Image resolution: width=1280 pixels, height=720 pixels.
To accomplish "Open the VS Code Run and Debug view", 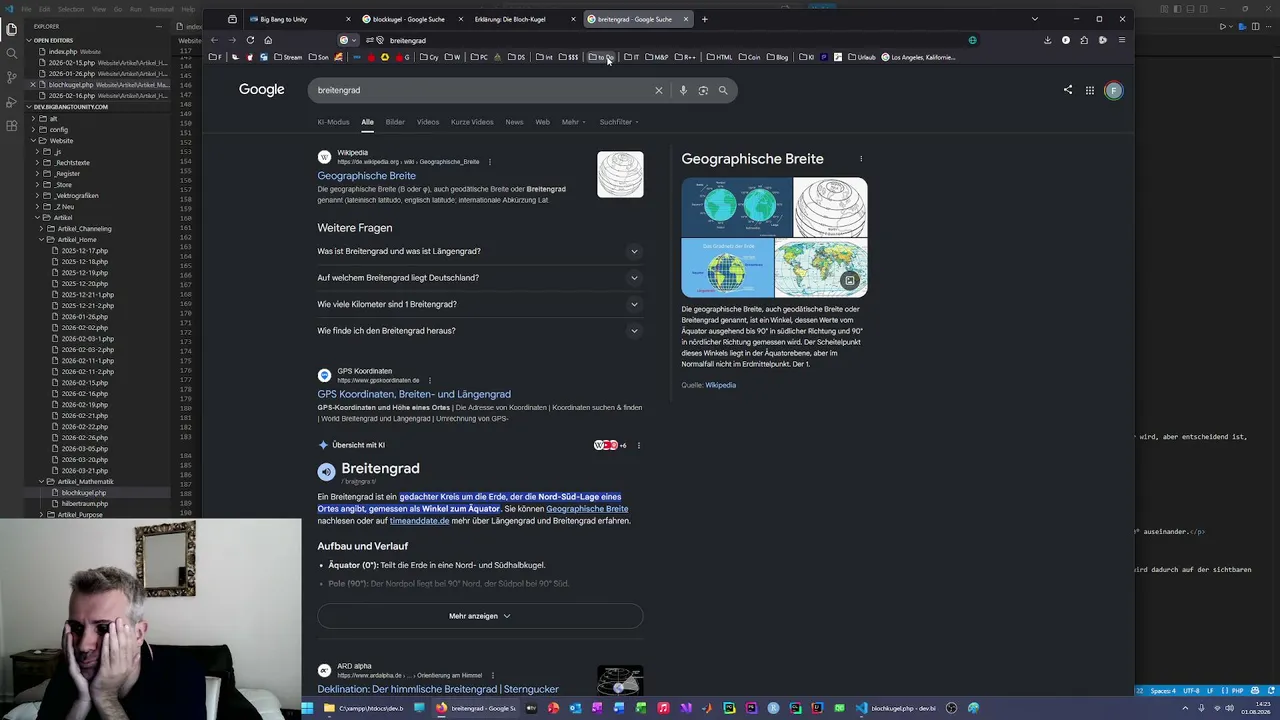I will click(11, 102).
